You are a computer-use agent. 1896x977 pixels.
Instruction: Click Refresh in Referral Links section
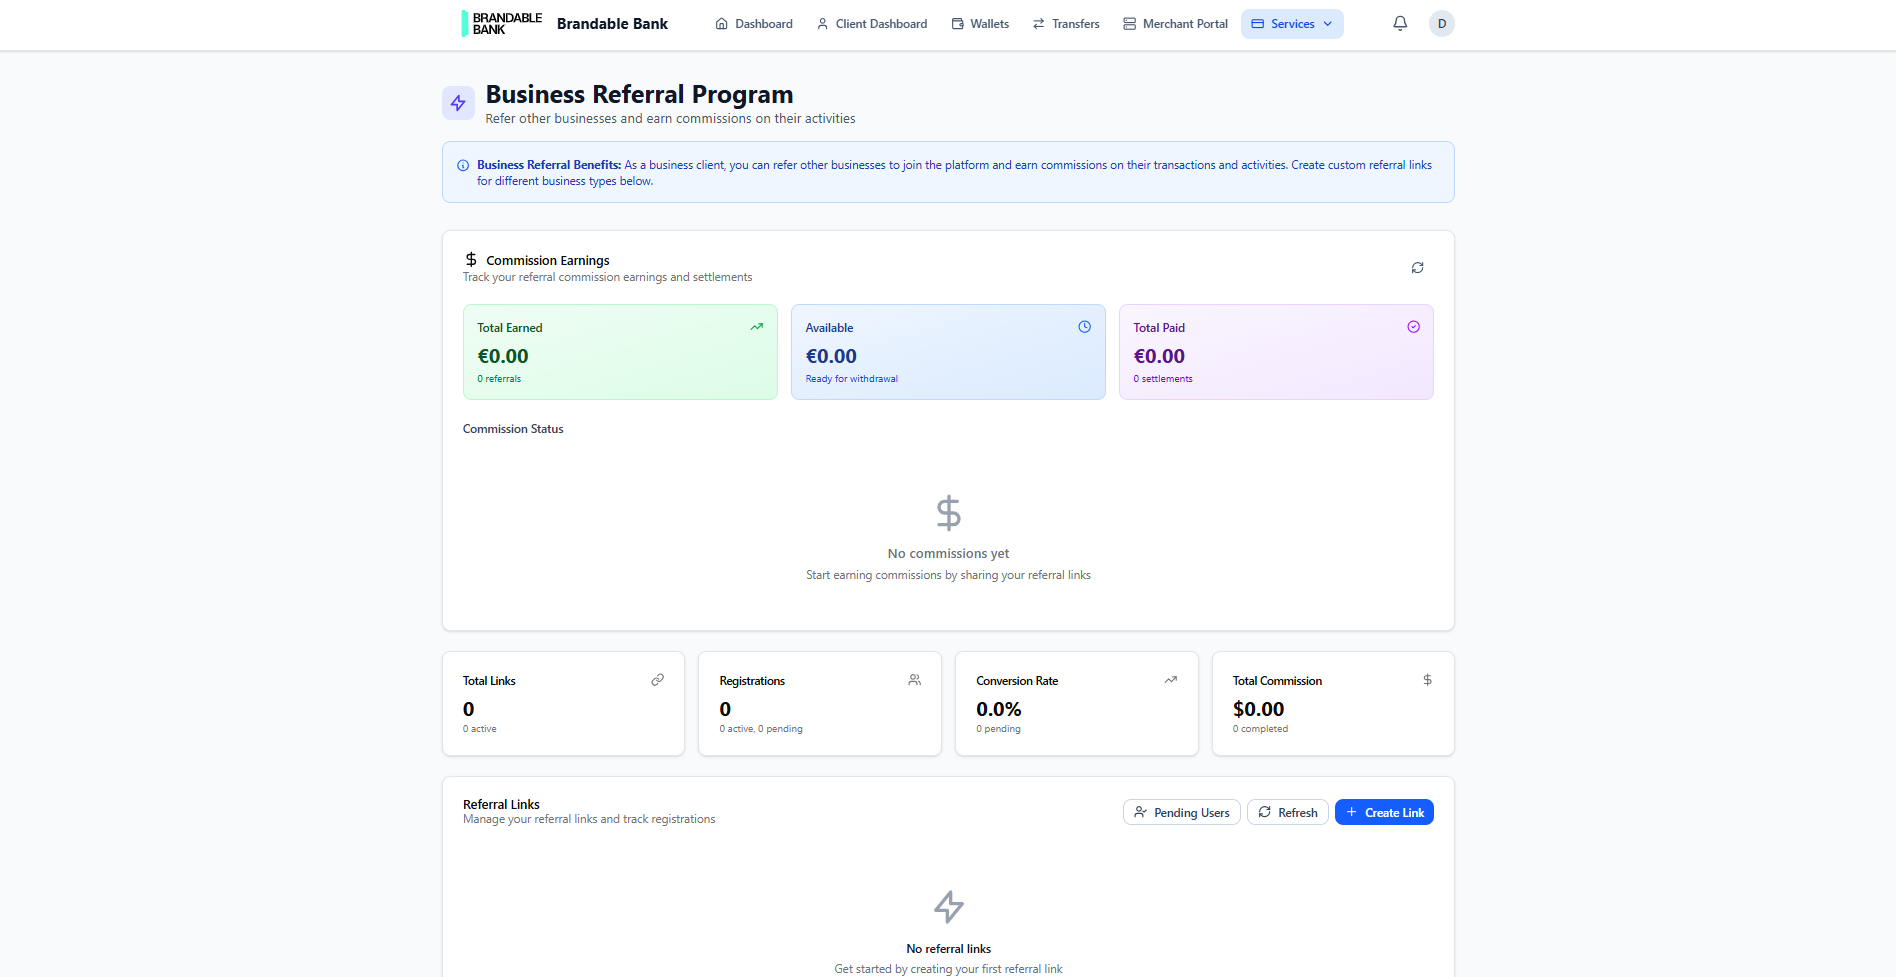click(1287, 813)
